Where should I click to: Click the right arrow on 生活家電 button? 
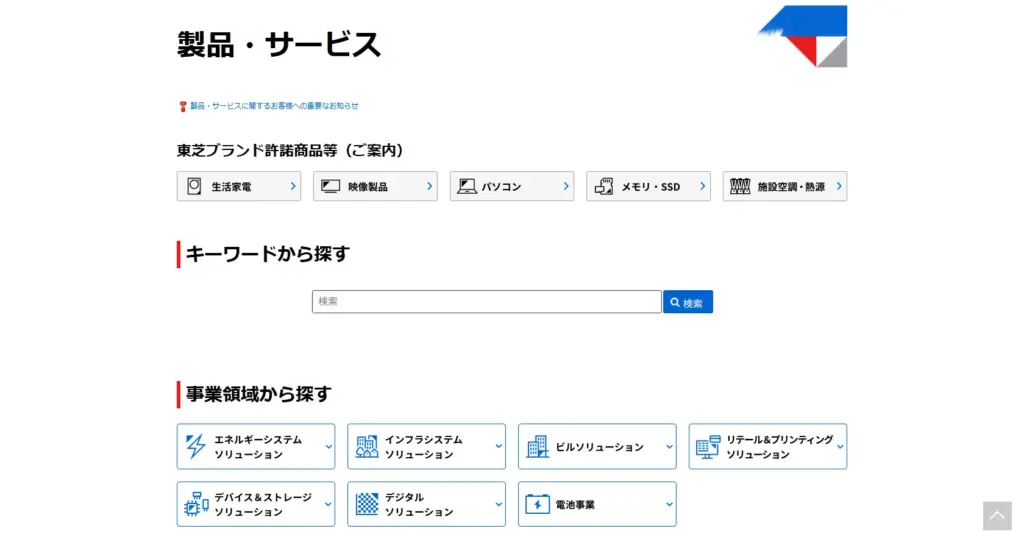[x=293, y=186]
